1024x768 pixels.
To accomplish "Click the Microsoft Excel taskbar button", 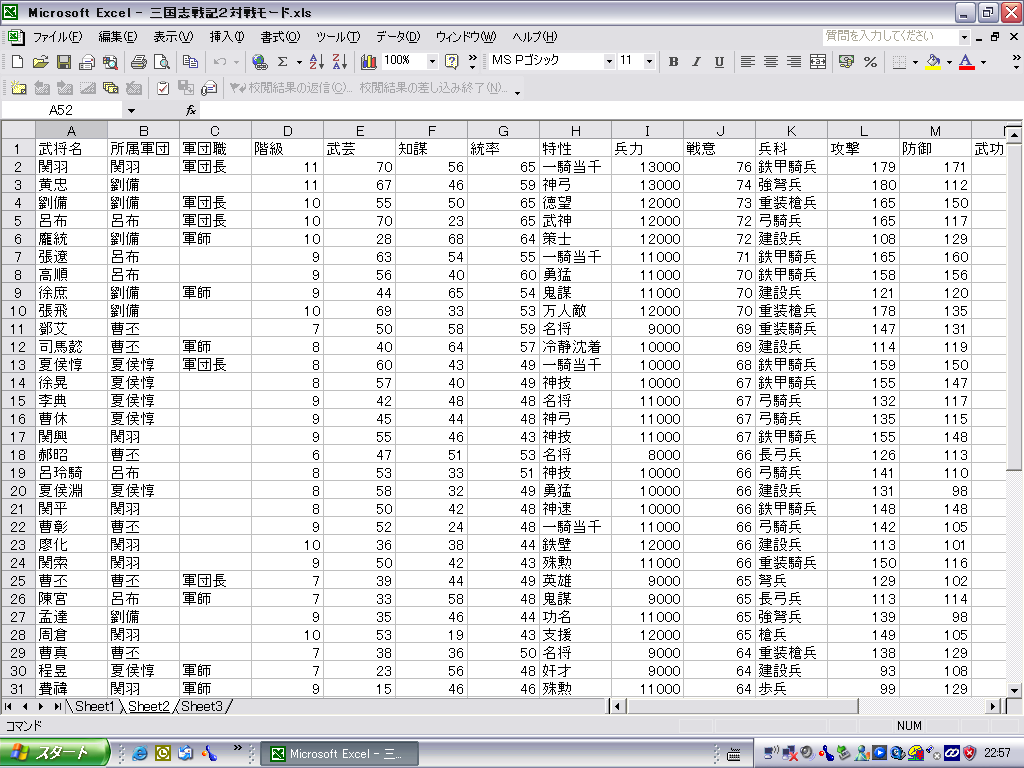I will point(338,754).
